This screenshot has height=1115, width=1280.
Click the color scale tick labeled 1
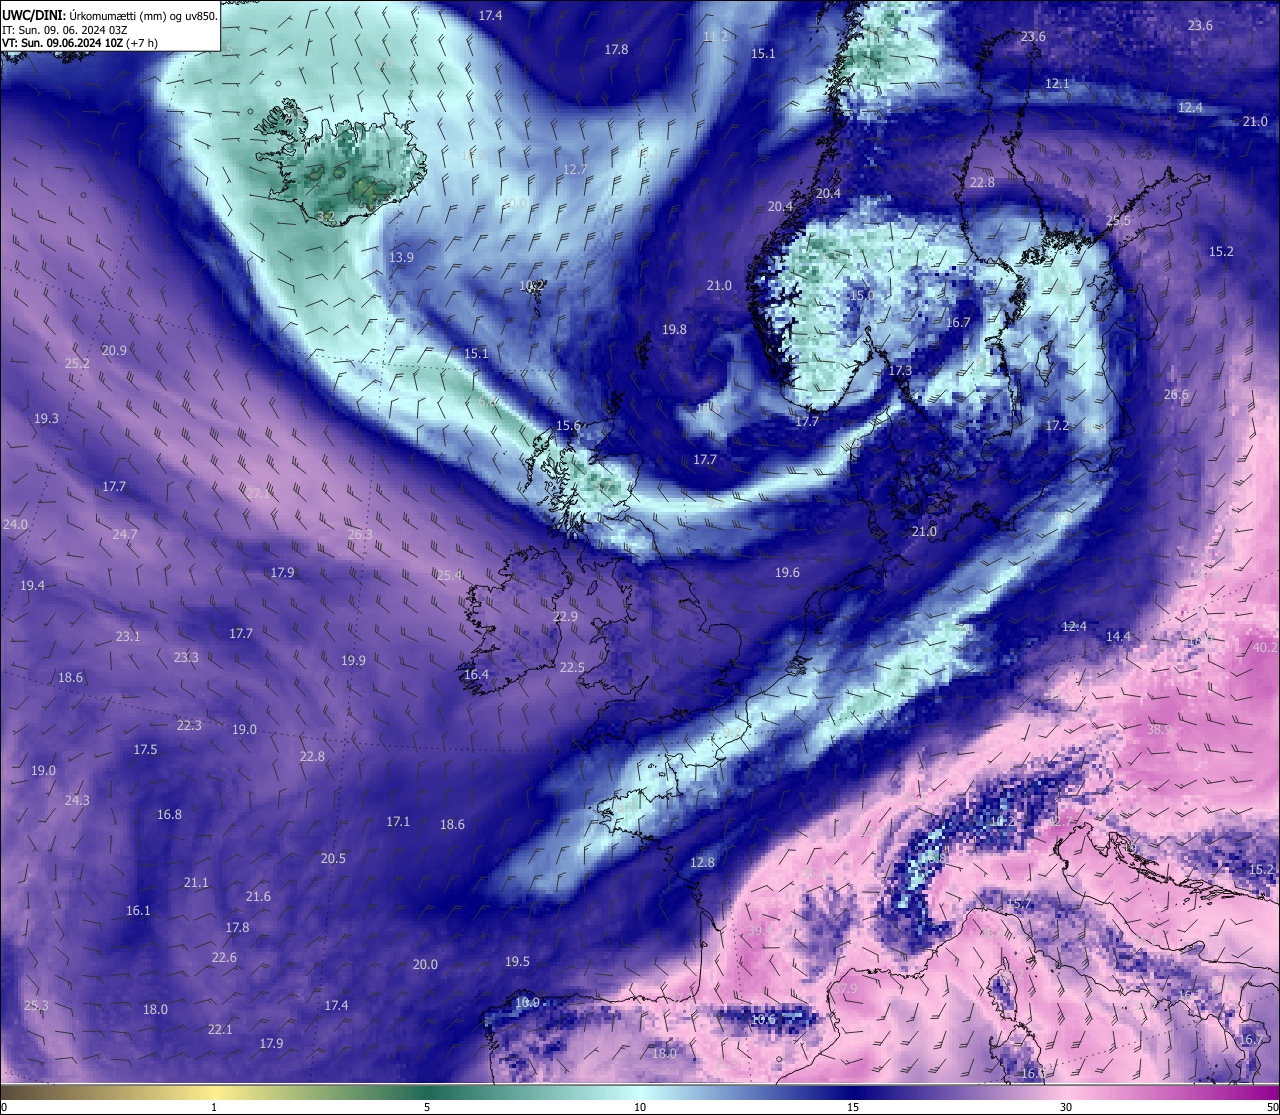[x=214, y=1107]
